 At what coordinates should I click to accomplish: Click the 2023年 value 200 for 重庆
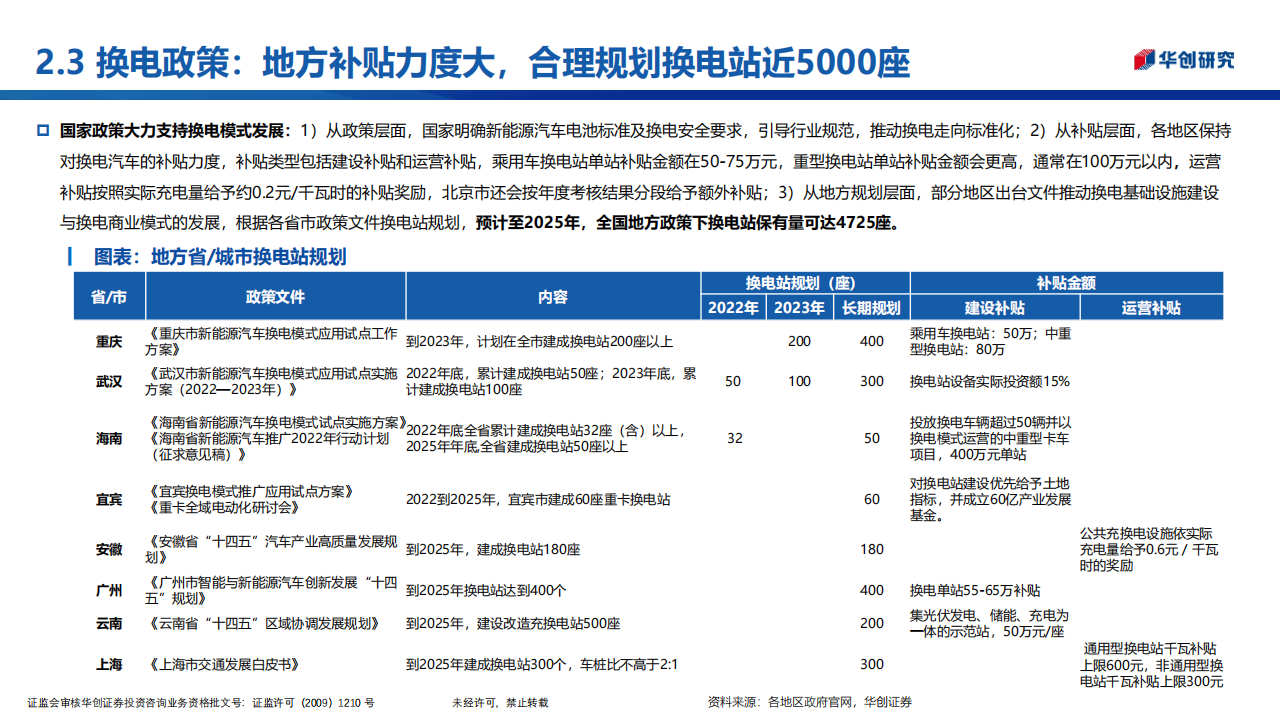pyautogui.click(x=799, y=341)
